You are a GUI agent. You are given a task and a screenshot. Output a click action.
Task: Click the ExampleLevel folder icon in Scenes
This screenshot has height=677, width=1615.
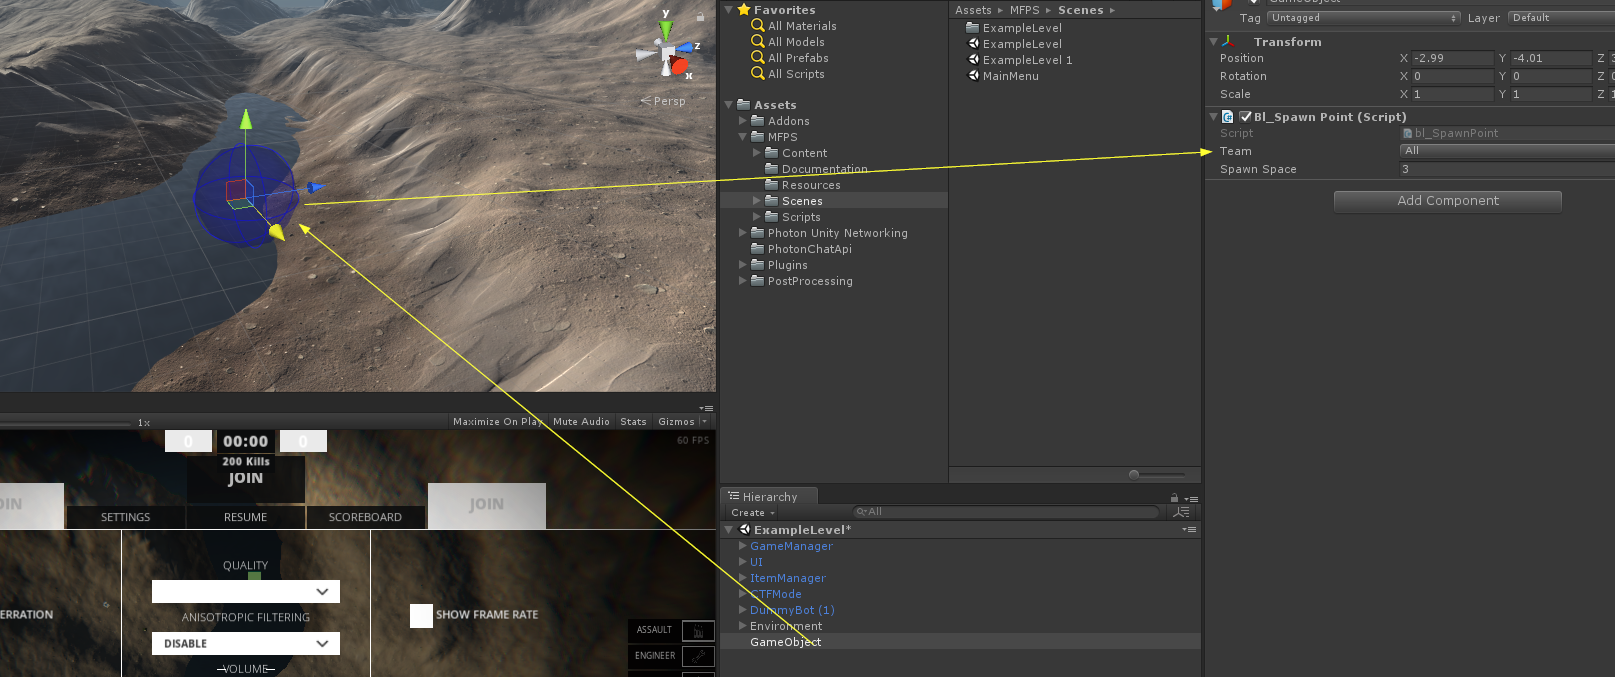(972, 28)
